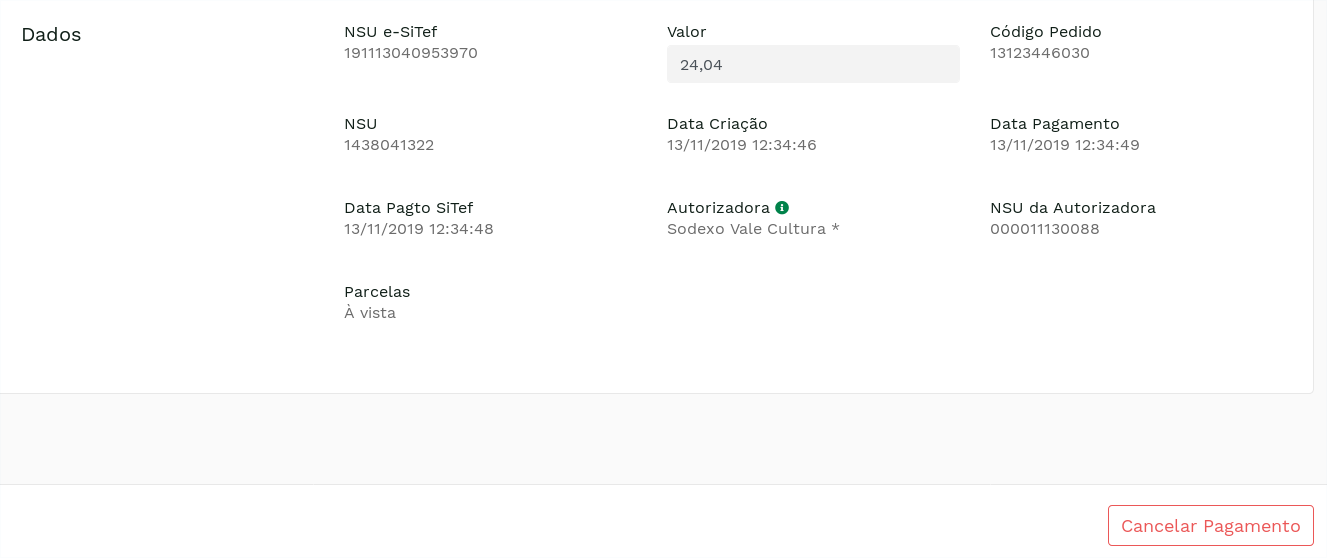1327x558 pixels.
Task: Focus the Valor input field
Action: pos(812,64)
